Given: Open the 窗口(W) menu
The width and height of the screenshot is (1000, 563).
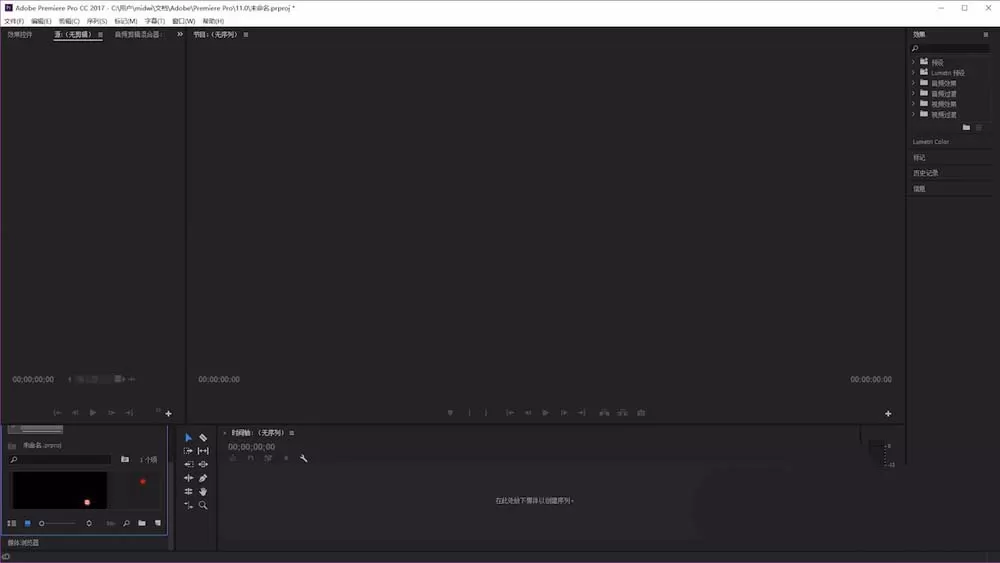Looking at the screenshot, I should pyautogui.click(x=184, y=21).
